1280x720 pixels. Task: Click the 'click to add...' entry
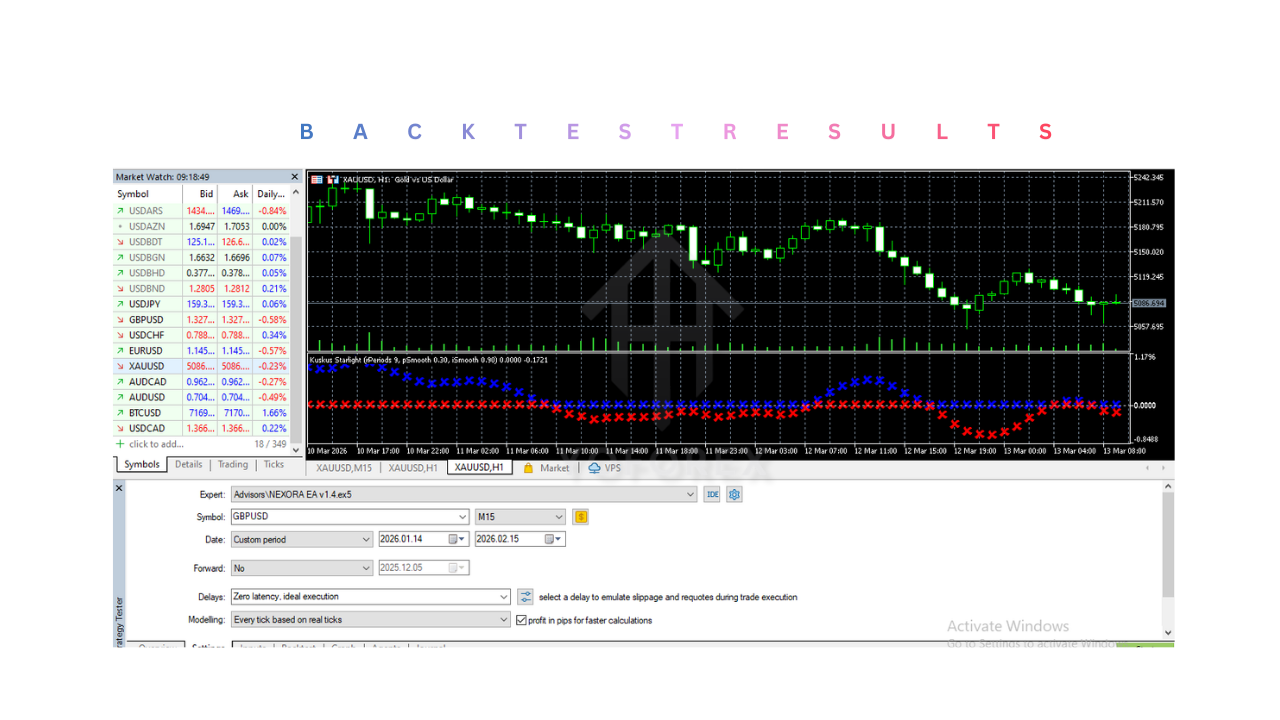pos(158,443)
